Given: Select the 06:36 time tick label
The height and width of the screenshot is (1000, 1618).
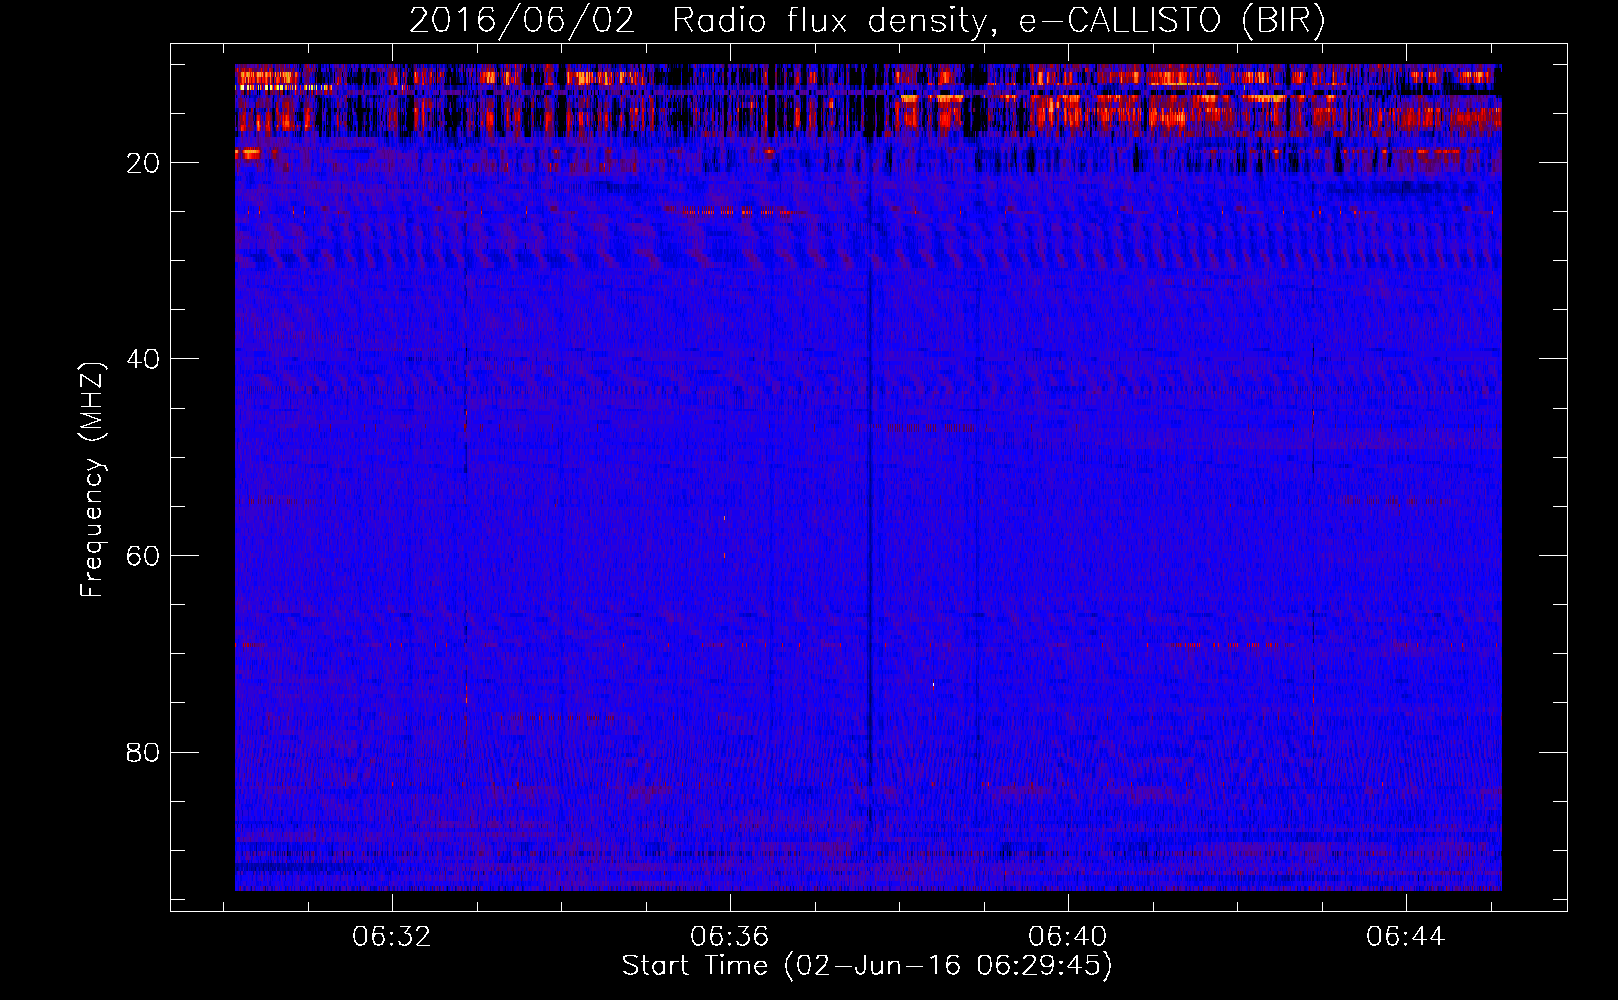Looking at the screenshot, I should click(730, 937).
